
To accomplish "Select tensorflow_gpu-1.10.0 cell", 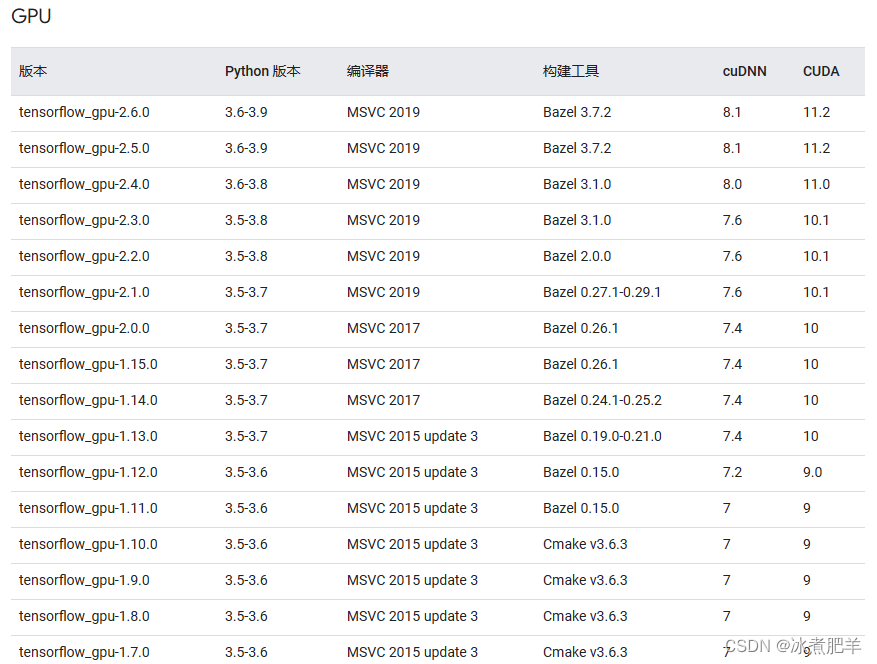I will [x=88, y=544].
